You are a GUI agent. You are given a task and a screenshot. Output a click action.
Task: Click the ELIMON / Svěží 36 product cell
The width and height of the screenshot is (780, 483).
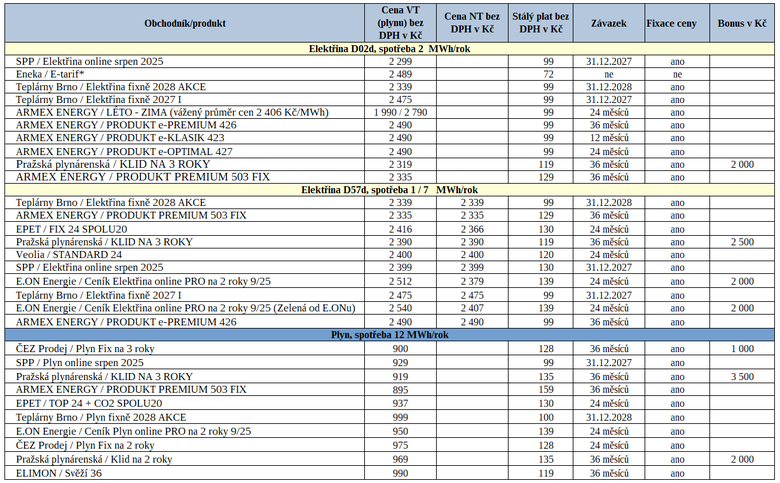pyautogui.click(x=62, y=472)
